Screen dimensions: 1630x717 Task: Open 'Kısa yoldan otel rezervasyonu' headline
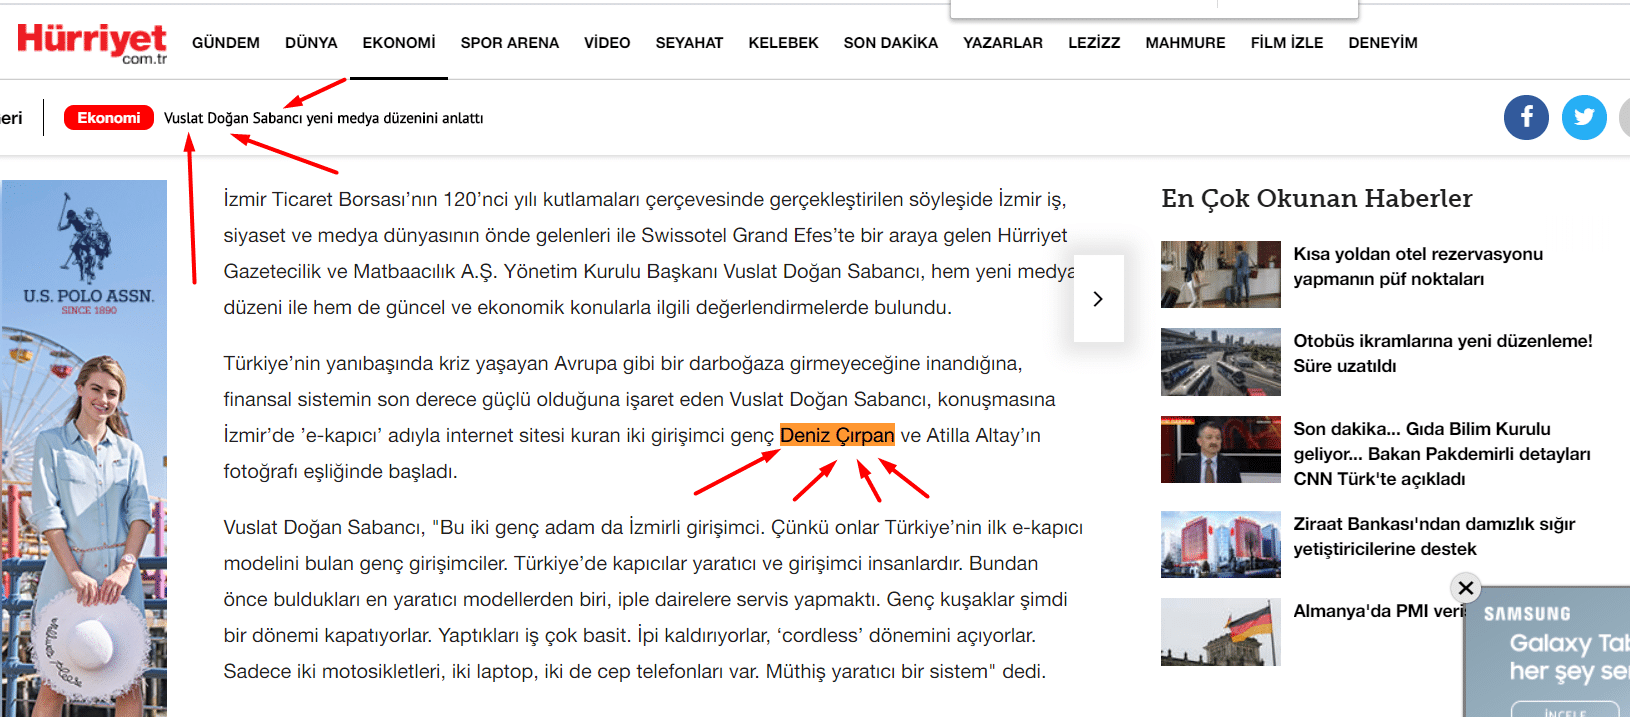pyautogui.click(x=1418, y=267)
